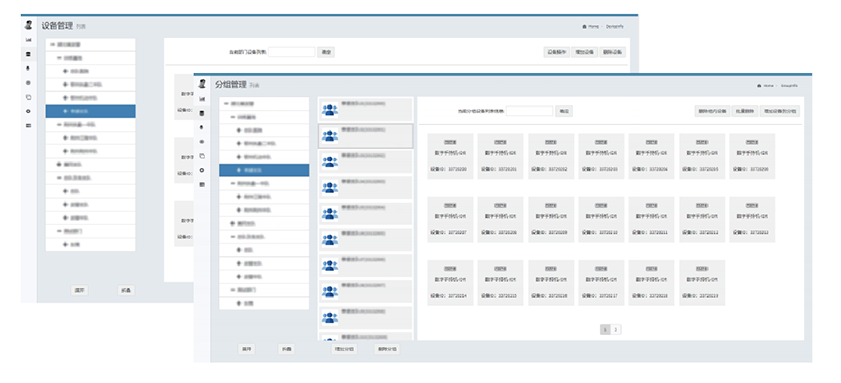Collapse 测试部门 node in 设备管理 tree
The image size is (841, 383).
(x=59, y=231)
